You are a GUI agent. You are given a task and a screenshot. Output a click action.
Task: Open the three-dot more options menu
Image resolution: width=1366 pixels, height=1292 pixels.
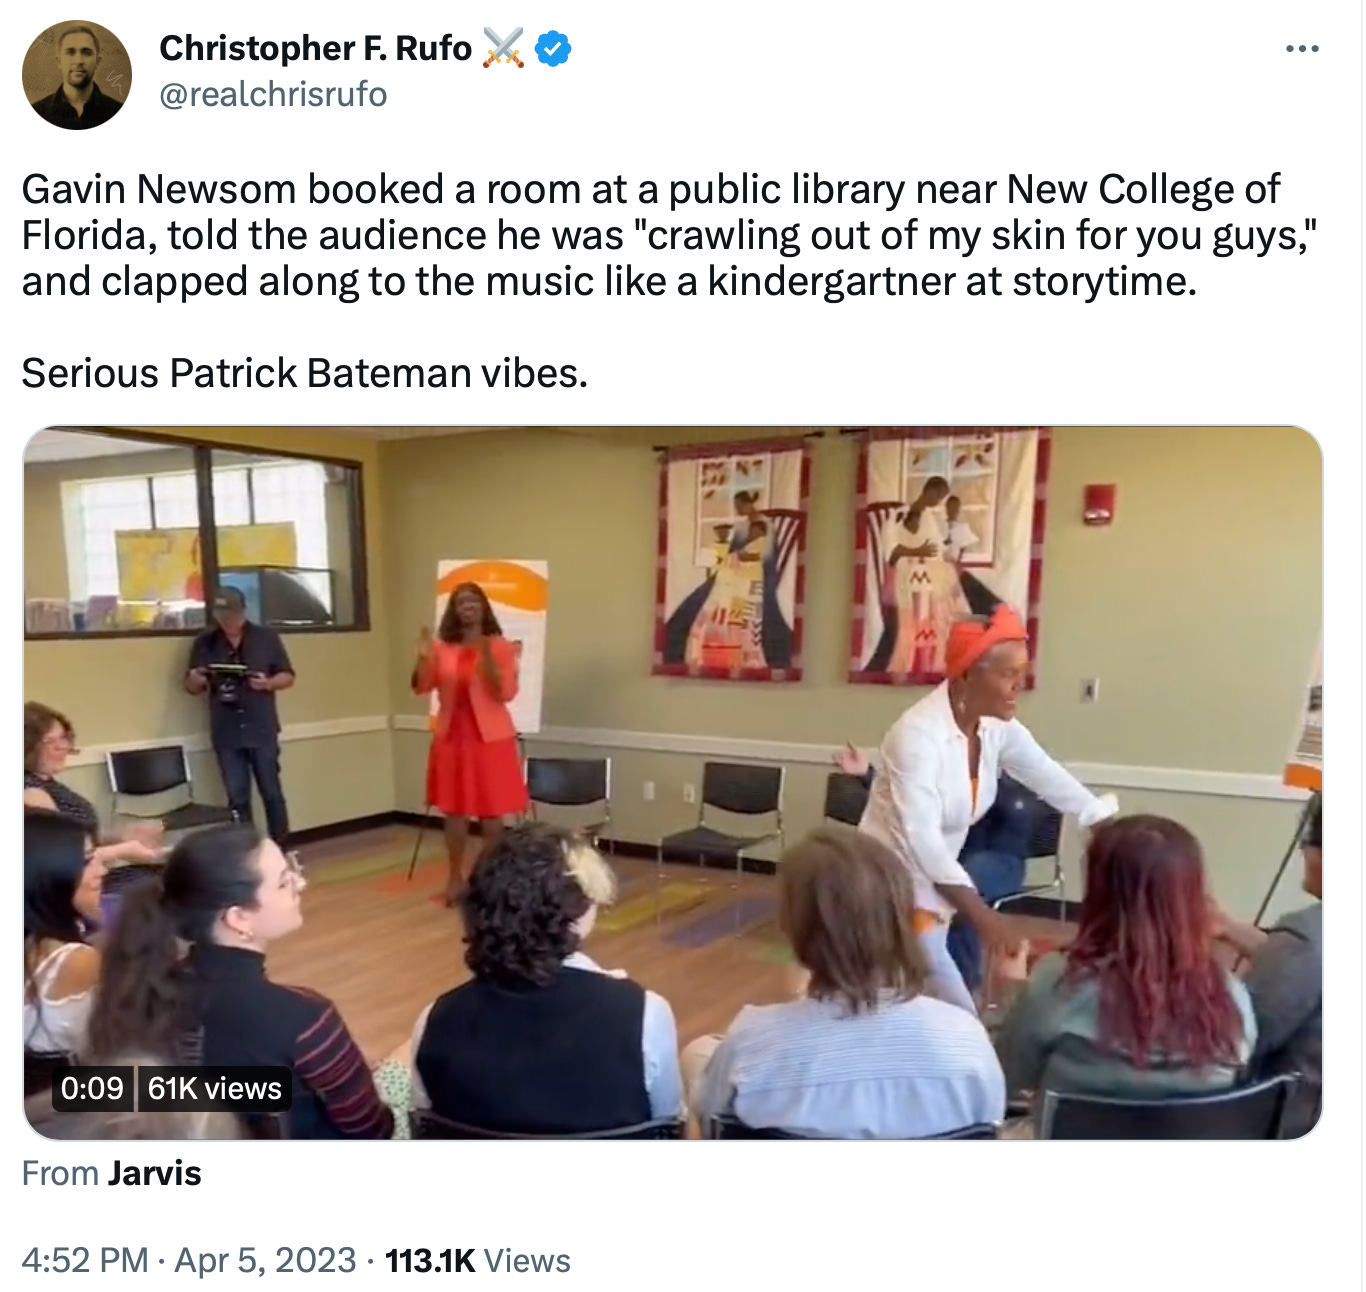coord(1302,49)
